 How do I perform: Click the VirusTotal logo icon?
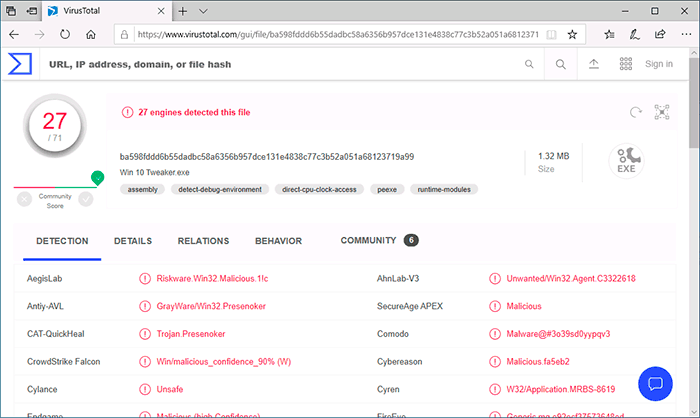20,64
